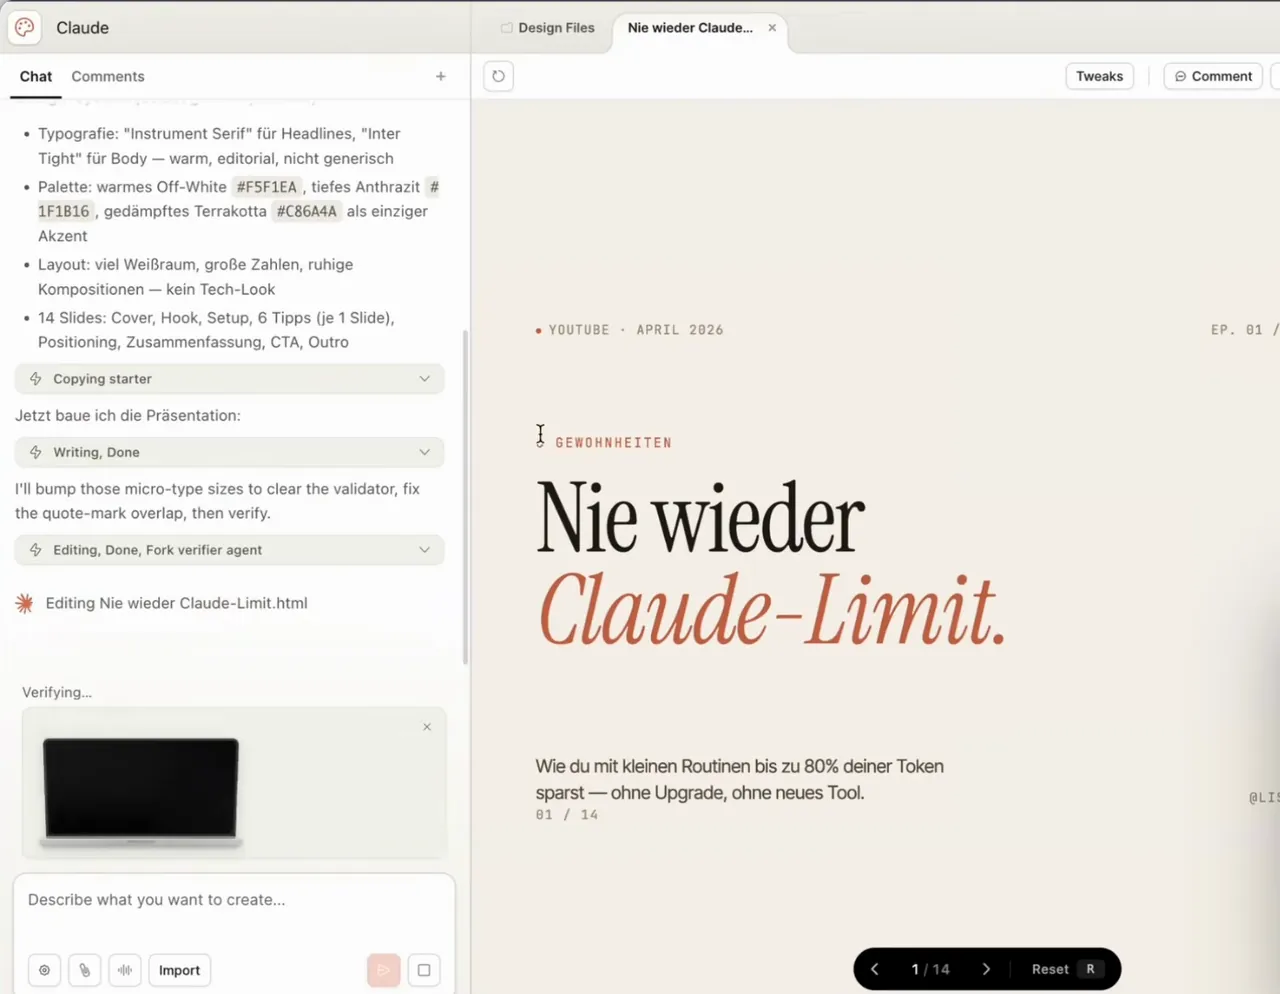Expand the Editing, Done, Fork verifier agent step
Viewport: 1280px width, 994px height.
tap(230, 550)
